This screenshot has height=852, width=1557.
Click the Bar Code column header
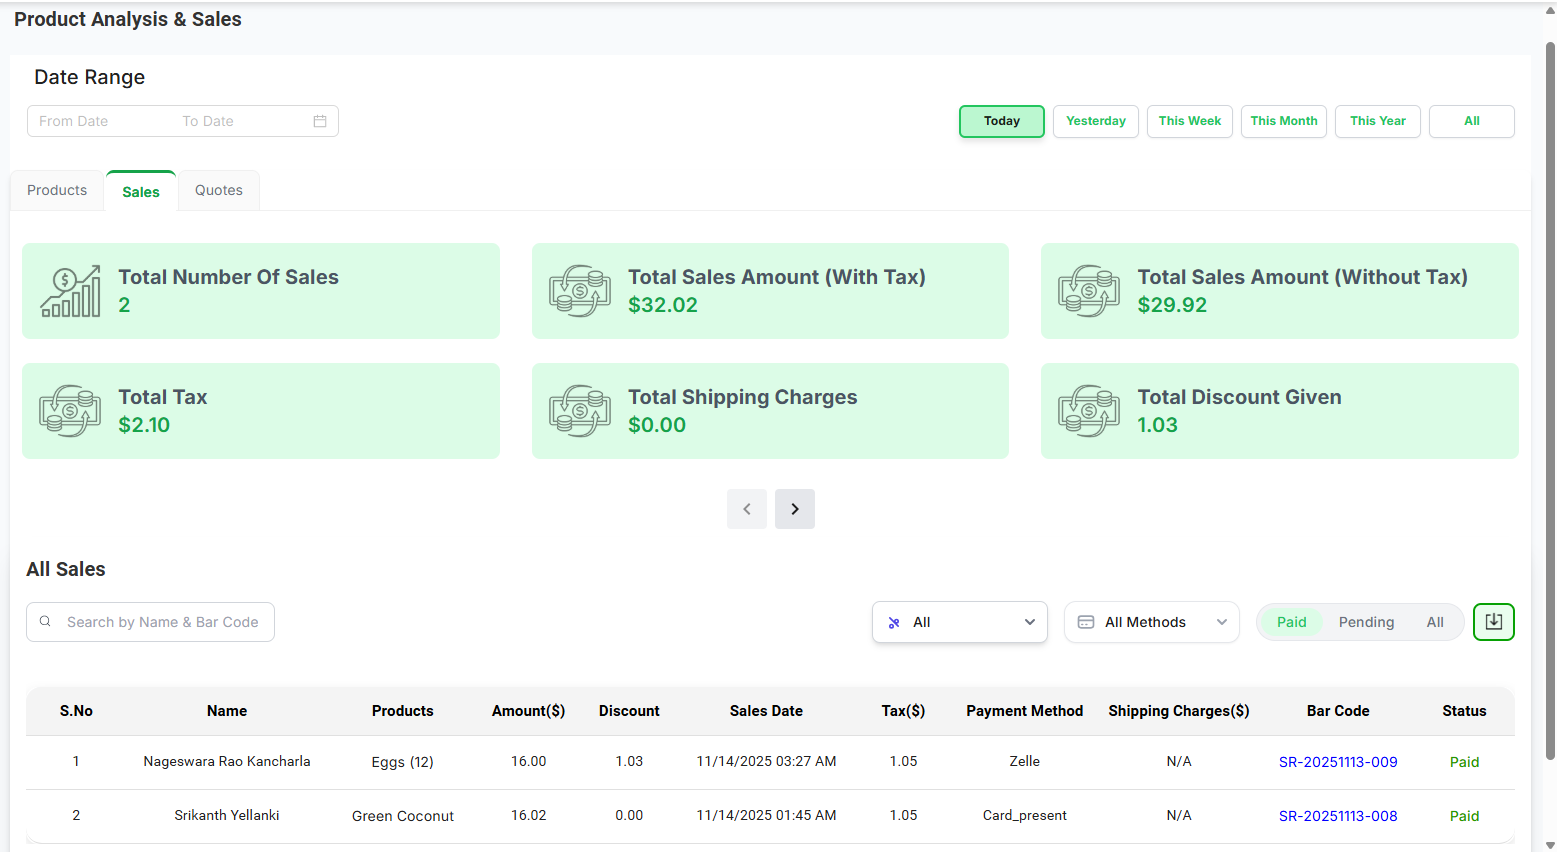[1338, 711]
